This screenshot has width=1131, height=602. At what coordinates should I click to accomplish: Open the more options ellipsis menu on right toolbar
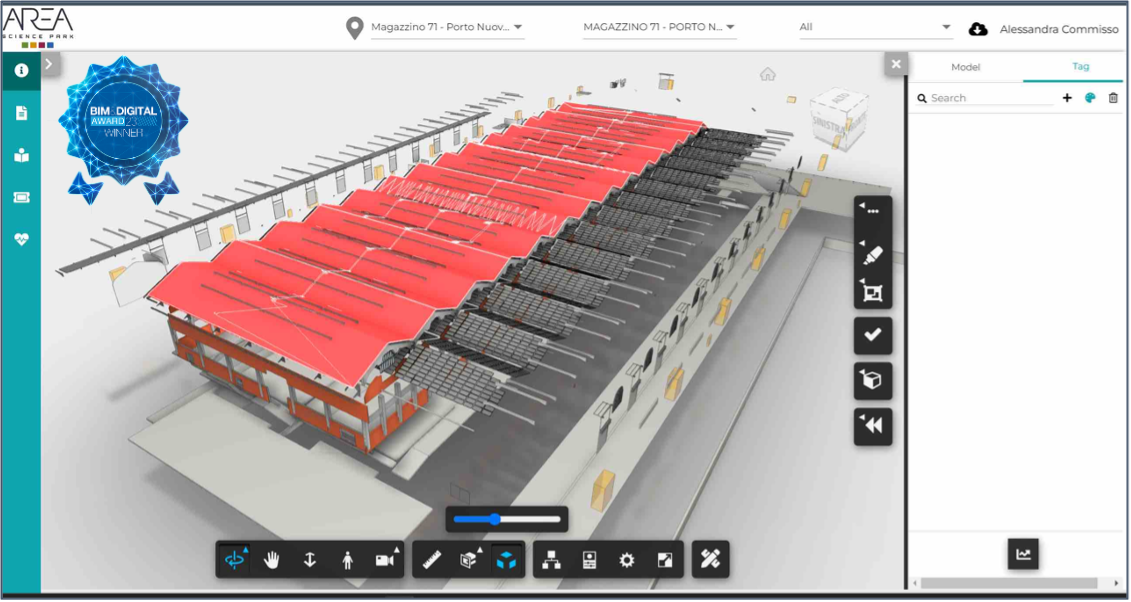point(872,208)
